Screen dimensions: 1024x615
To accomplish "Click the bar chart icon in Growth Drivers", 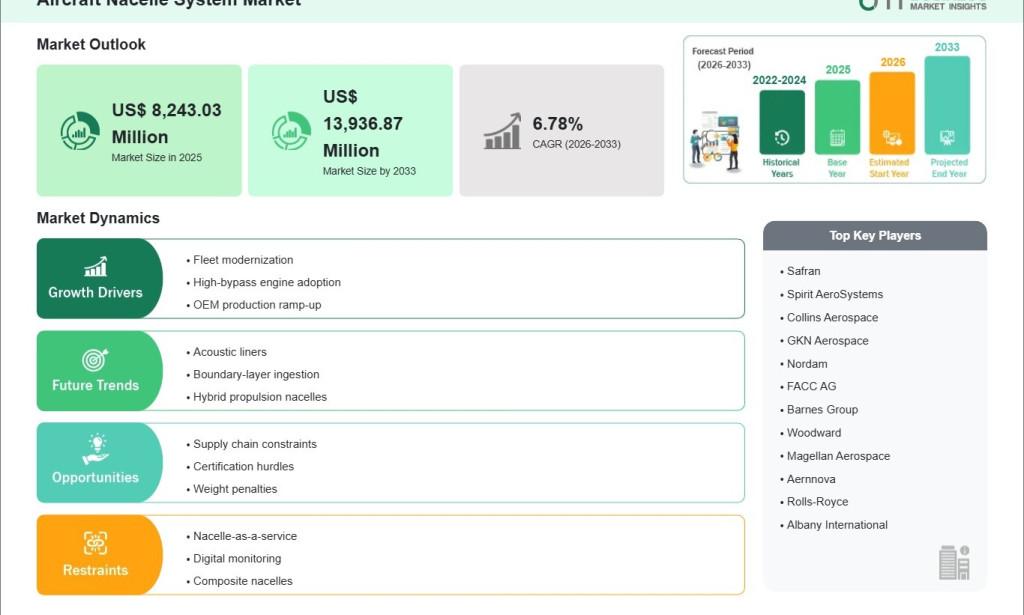I will click(95, 266).
